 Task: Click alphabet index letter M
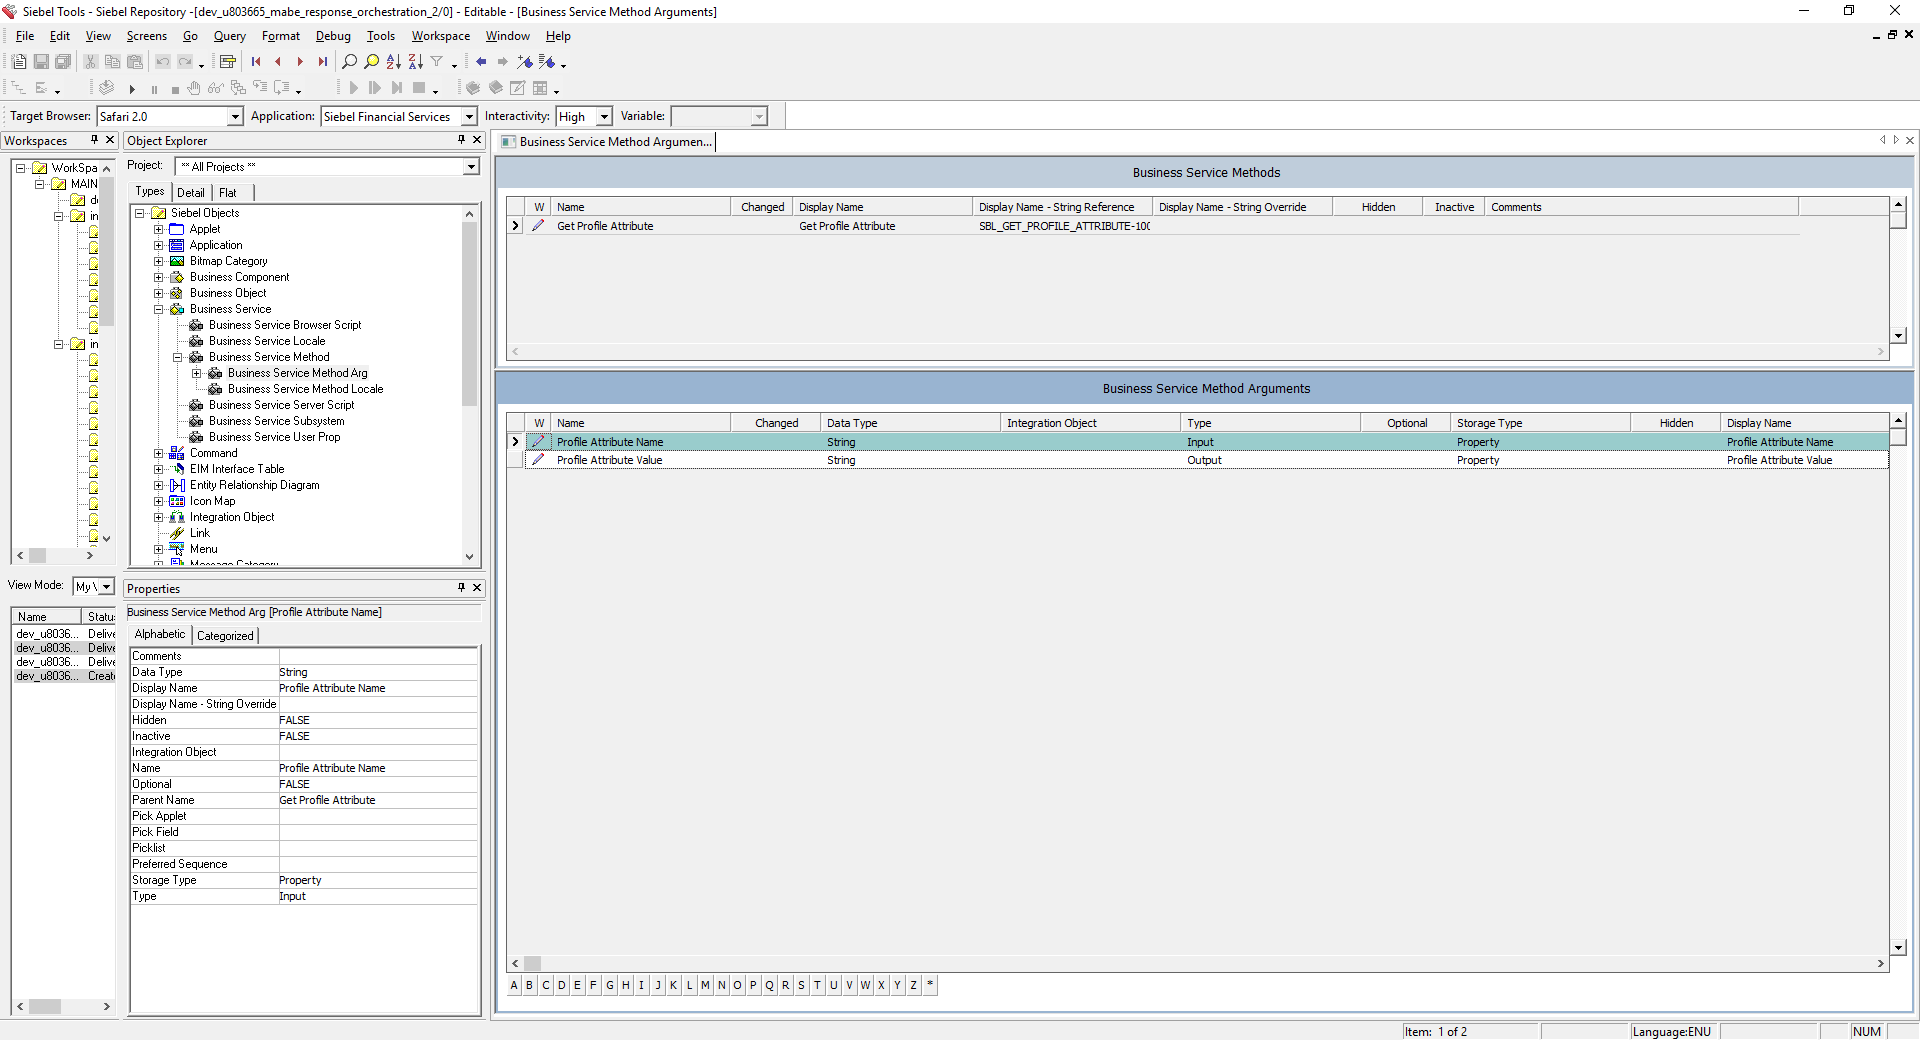click(x=706, y=985)
